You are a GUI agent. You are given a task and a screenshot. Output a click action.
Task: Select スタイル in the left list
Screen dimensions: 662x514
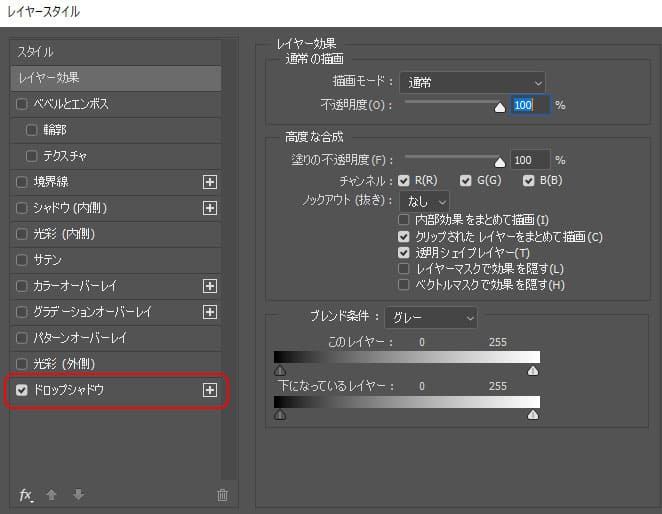116,52
